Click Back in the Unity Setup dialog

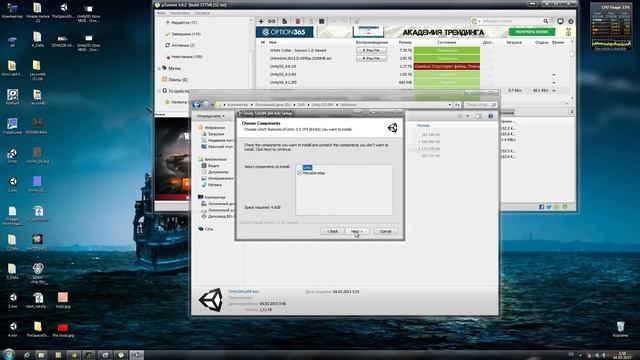point(332,231)
